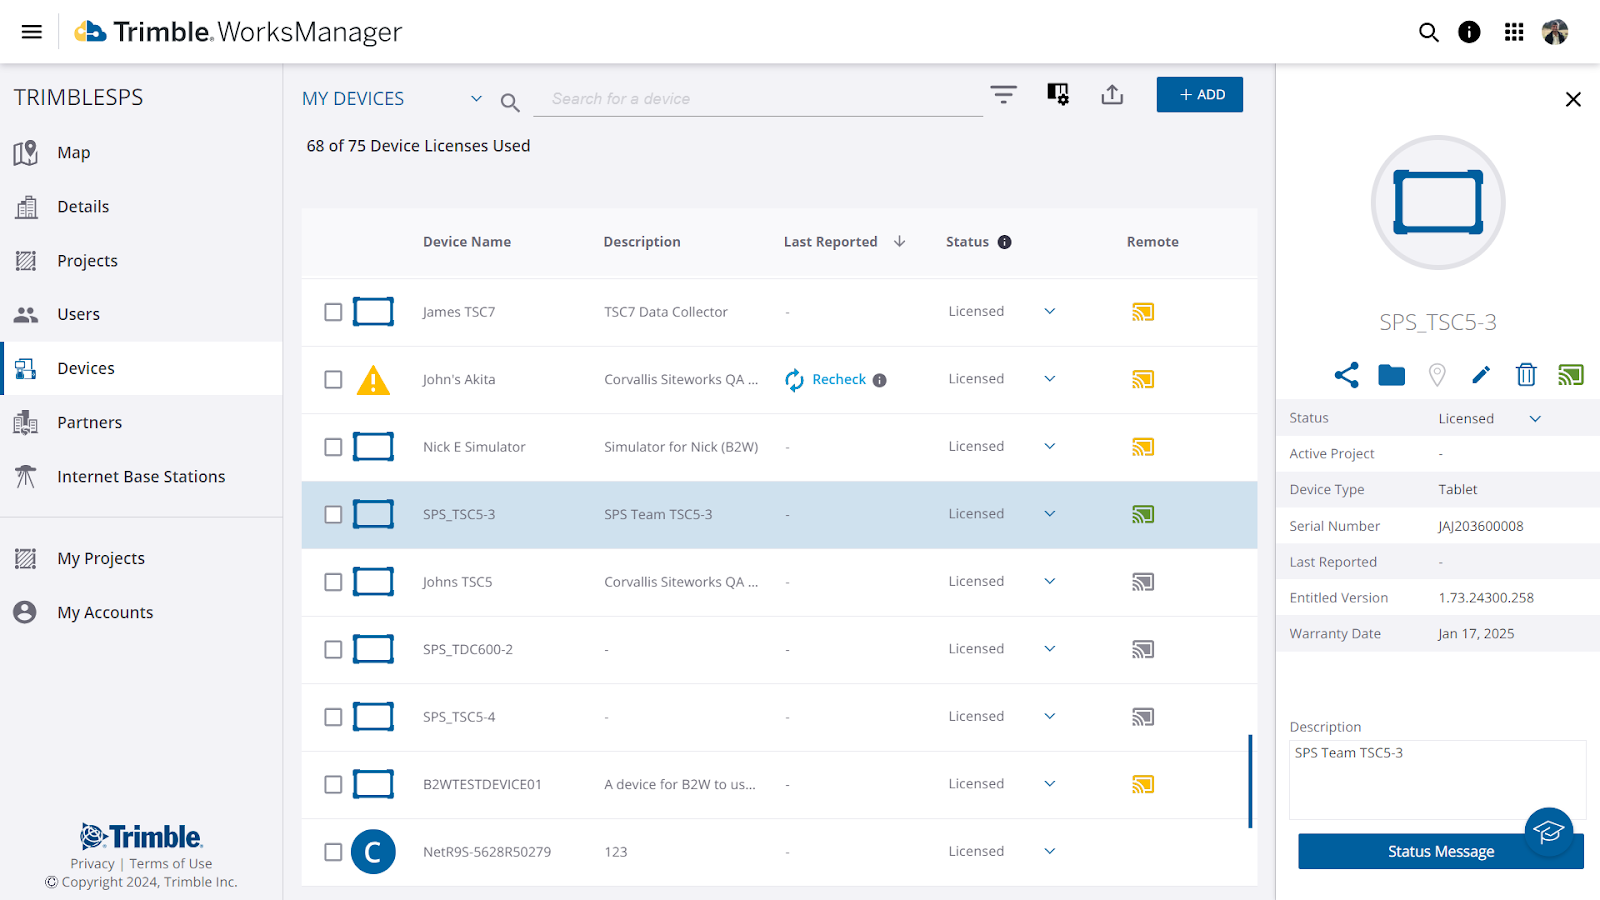This screenshot has width=1600, height=900.
Task: Sort by Last Reported column
Action: click(843, 242)
